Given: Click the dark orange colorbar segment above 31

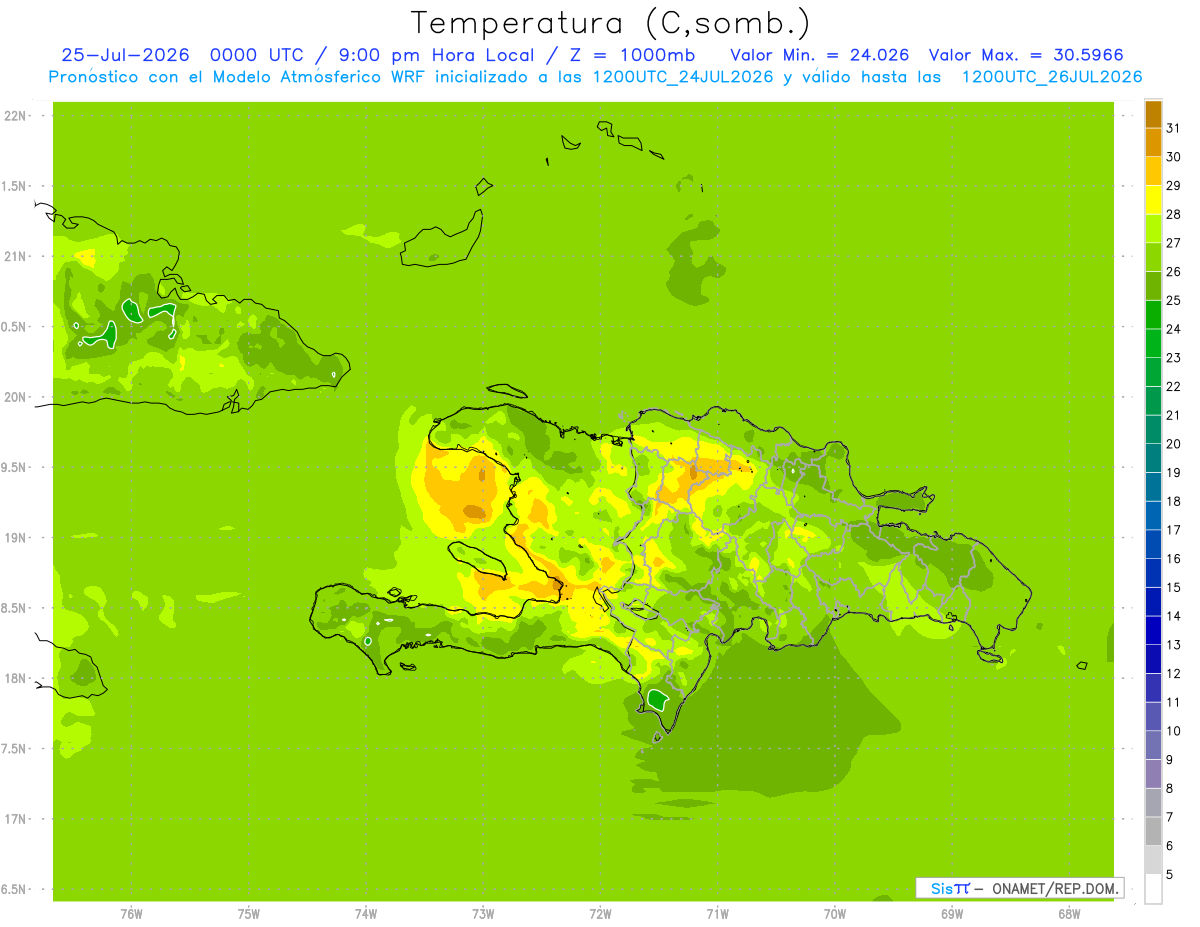Looking at the screenshot, I should (x=1153, y=114).
